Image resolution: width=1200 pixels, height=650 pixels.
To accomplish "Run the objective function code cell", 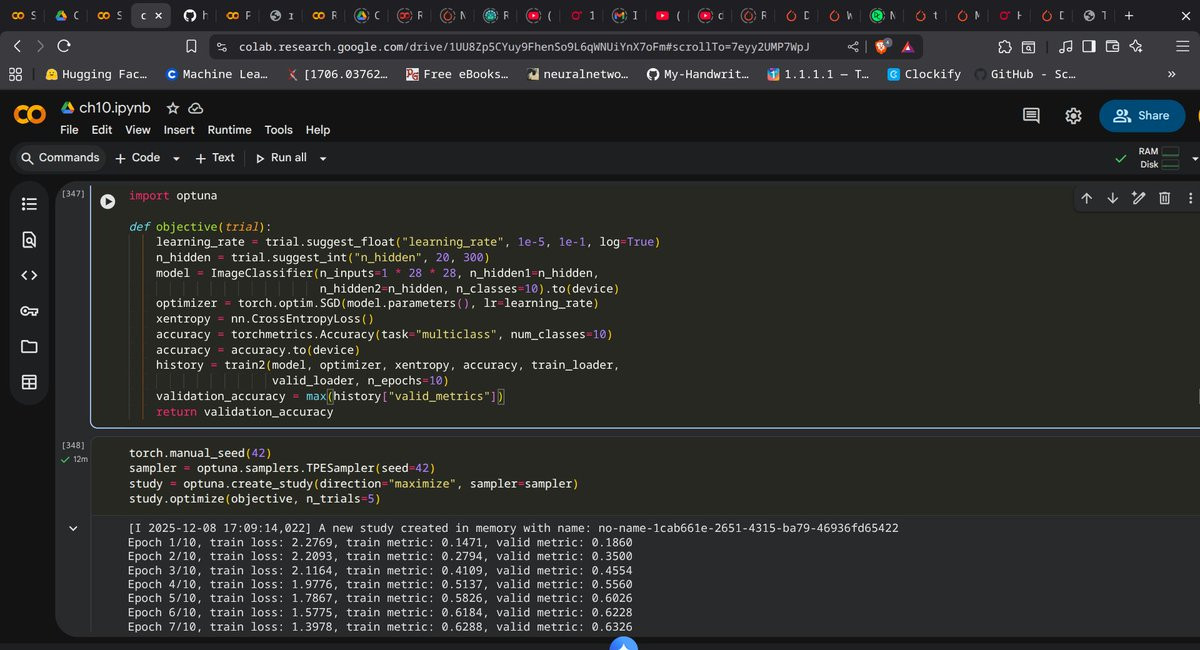I will (x=107, y=201).
